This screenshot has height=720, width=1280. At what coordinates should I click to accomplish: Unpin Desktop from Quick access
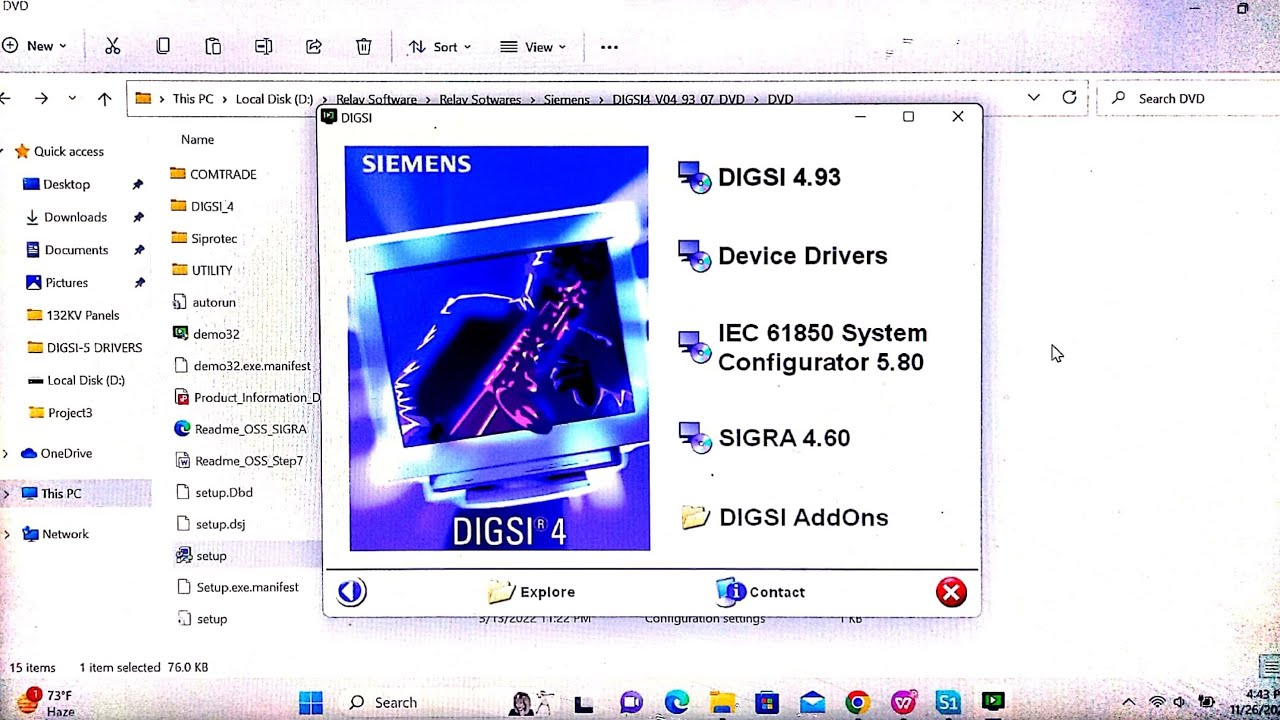click(138, 184)
